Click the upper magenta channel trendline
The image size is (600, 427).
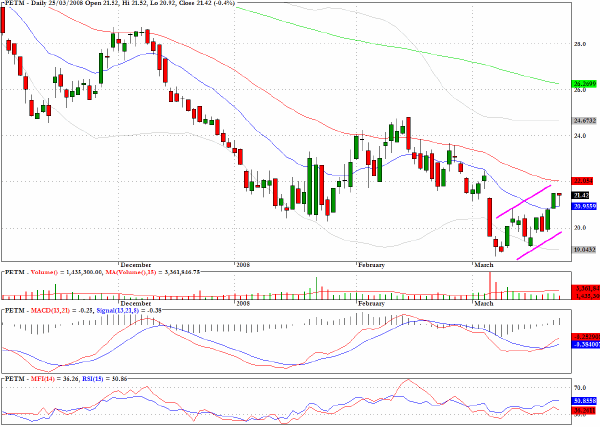(523, 202)
